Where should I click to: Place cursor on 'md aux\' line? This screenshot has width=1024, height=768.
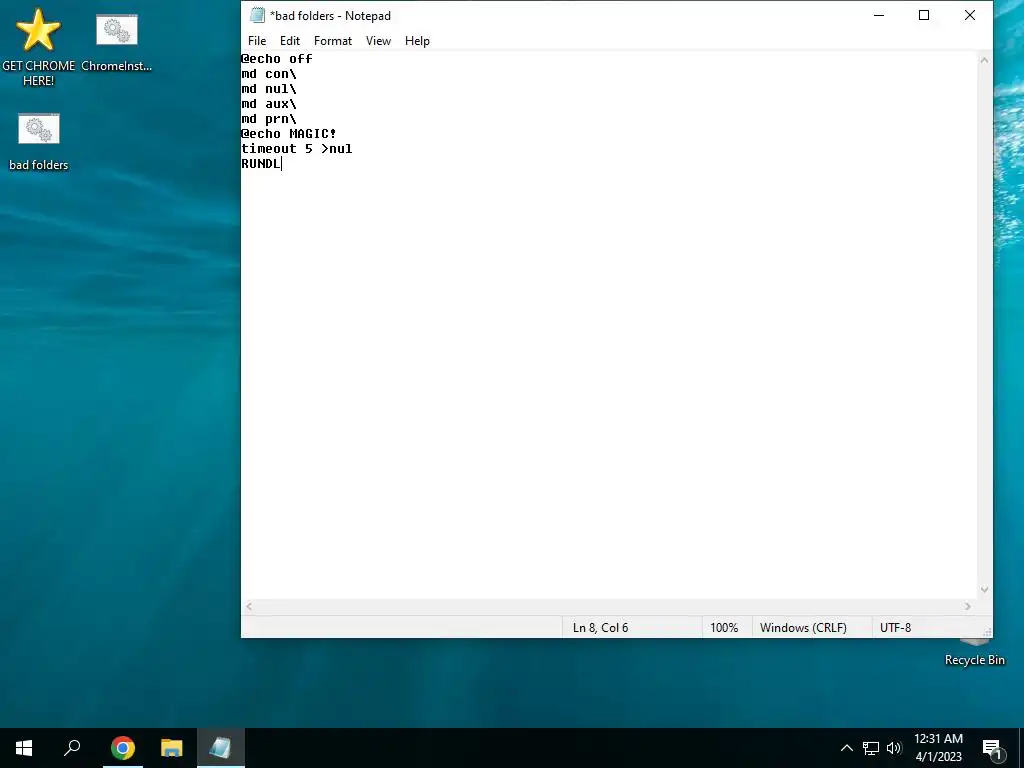click(x=269, y=104)
